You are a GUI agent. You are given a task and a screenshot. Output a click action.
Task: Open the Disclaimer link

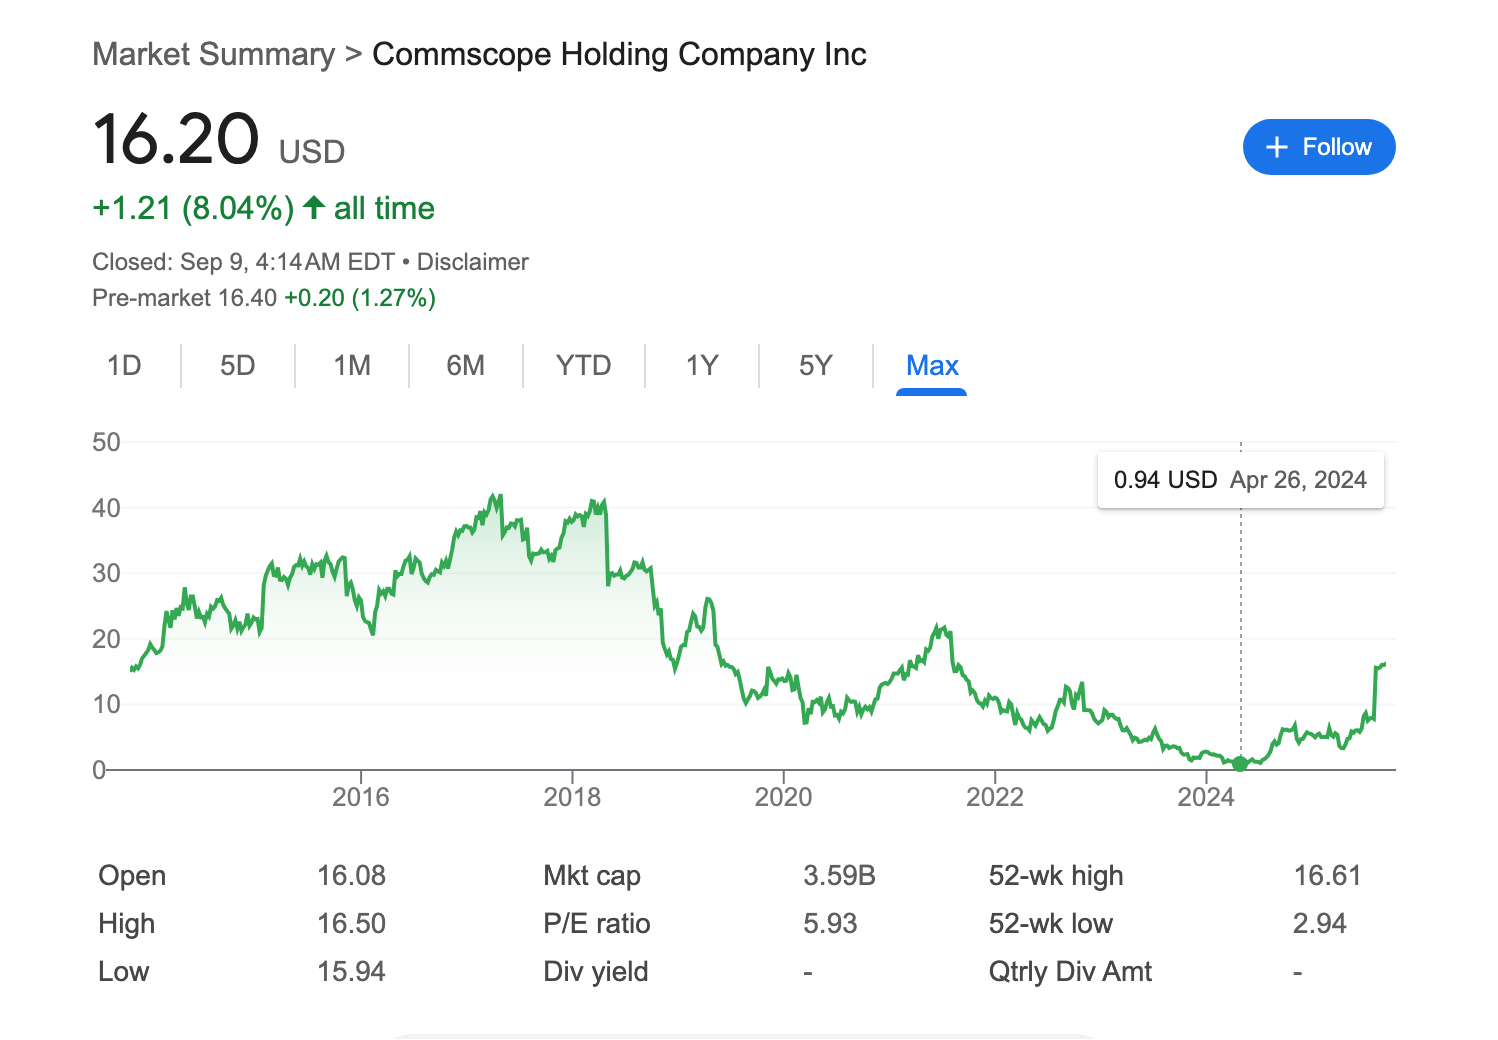pos(472,262)
